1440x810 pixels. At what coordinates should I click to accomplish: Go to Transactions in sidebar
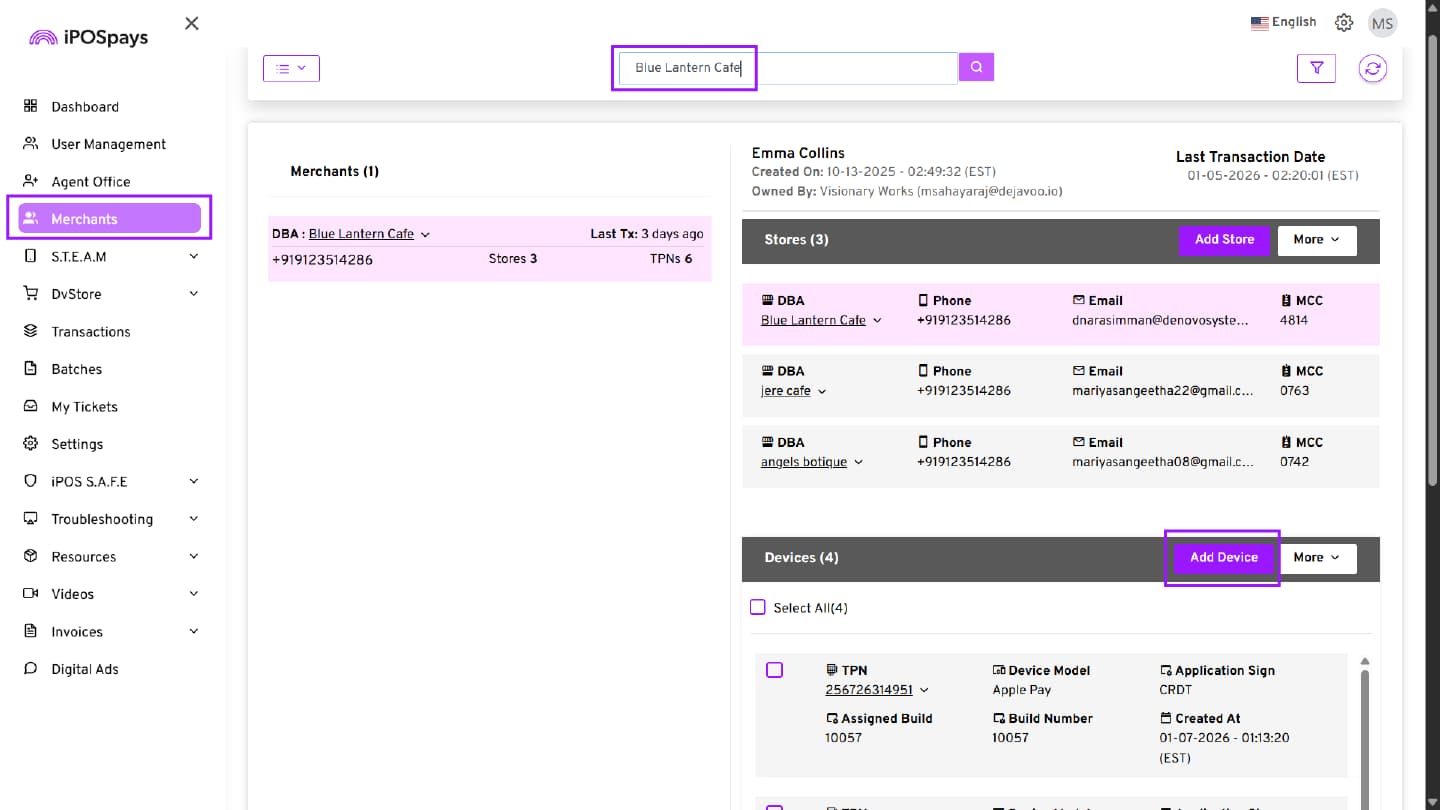coord(91,332)
